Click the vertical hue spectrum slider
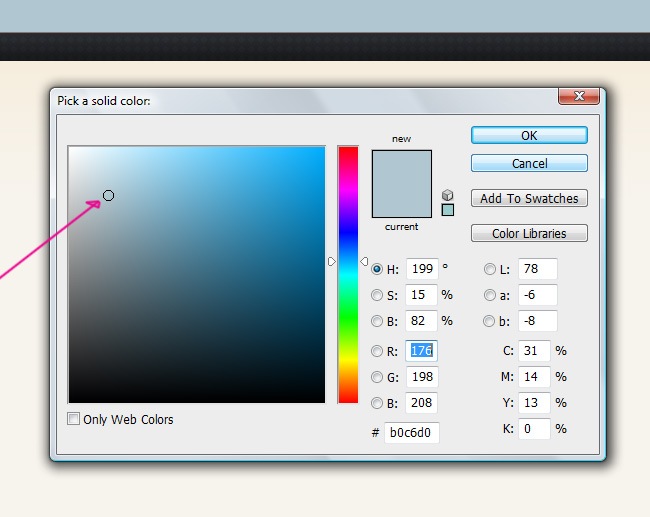 tap(347, 274)
